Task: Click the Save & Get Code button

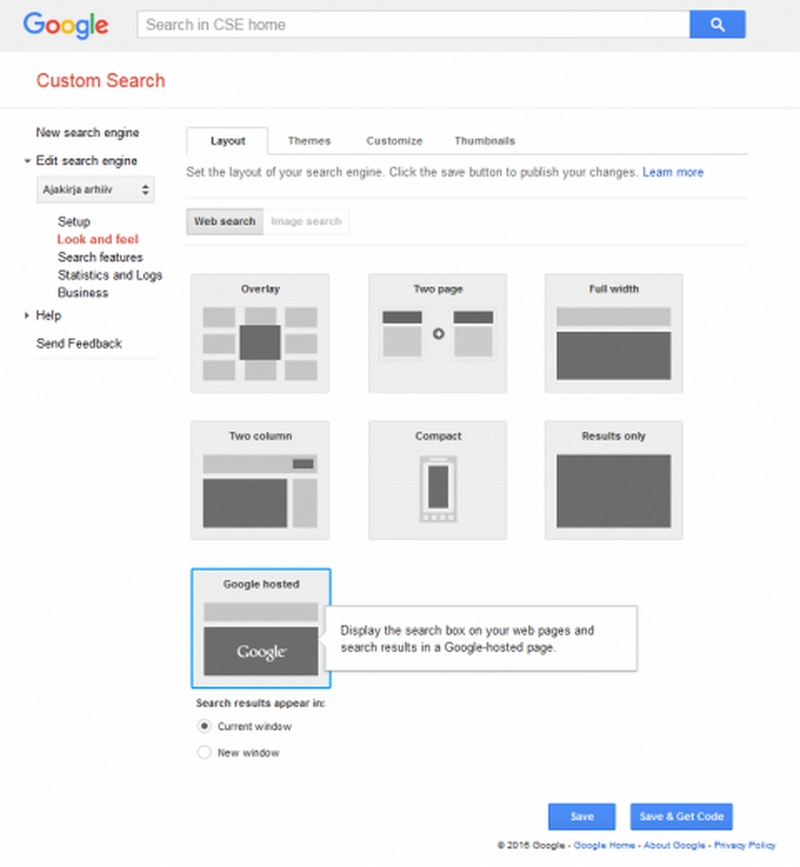Action: point(681,817)
